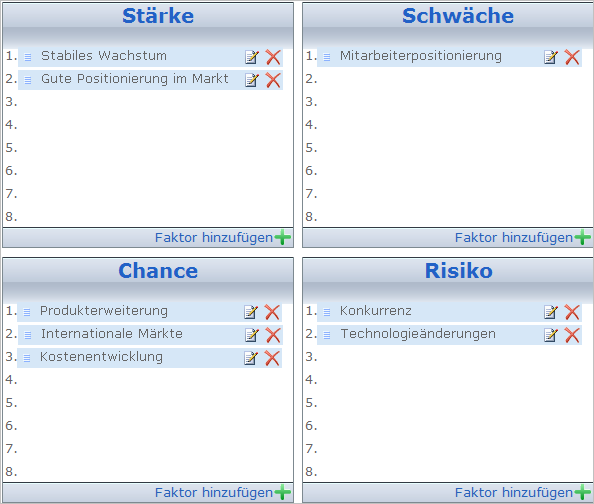Image resolution: width=594 pixels, height=504 pixels.
Task: Click the drag handle beside Kostenentwicklung
Action: (27, 358)
